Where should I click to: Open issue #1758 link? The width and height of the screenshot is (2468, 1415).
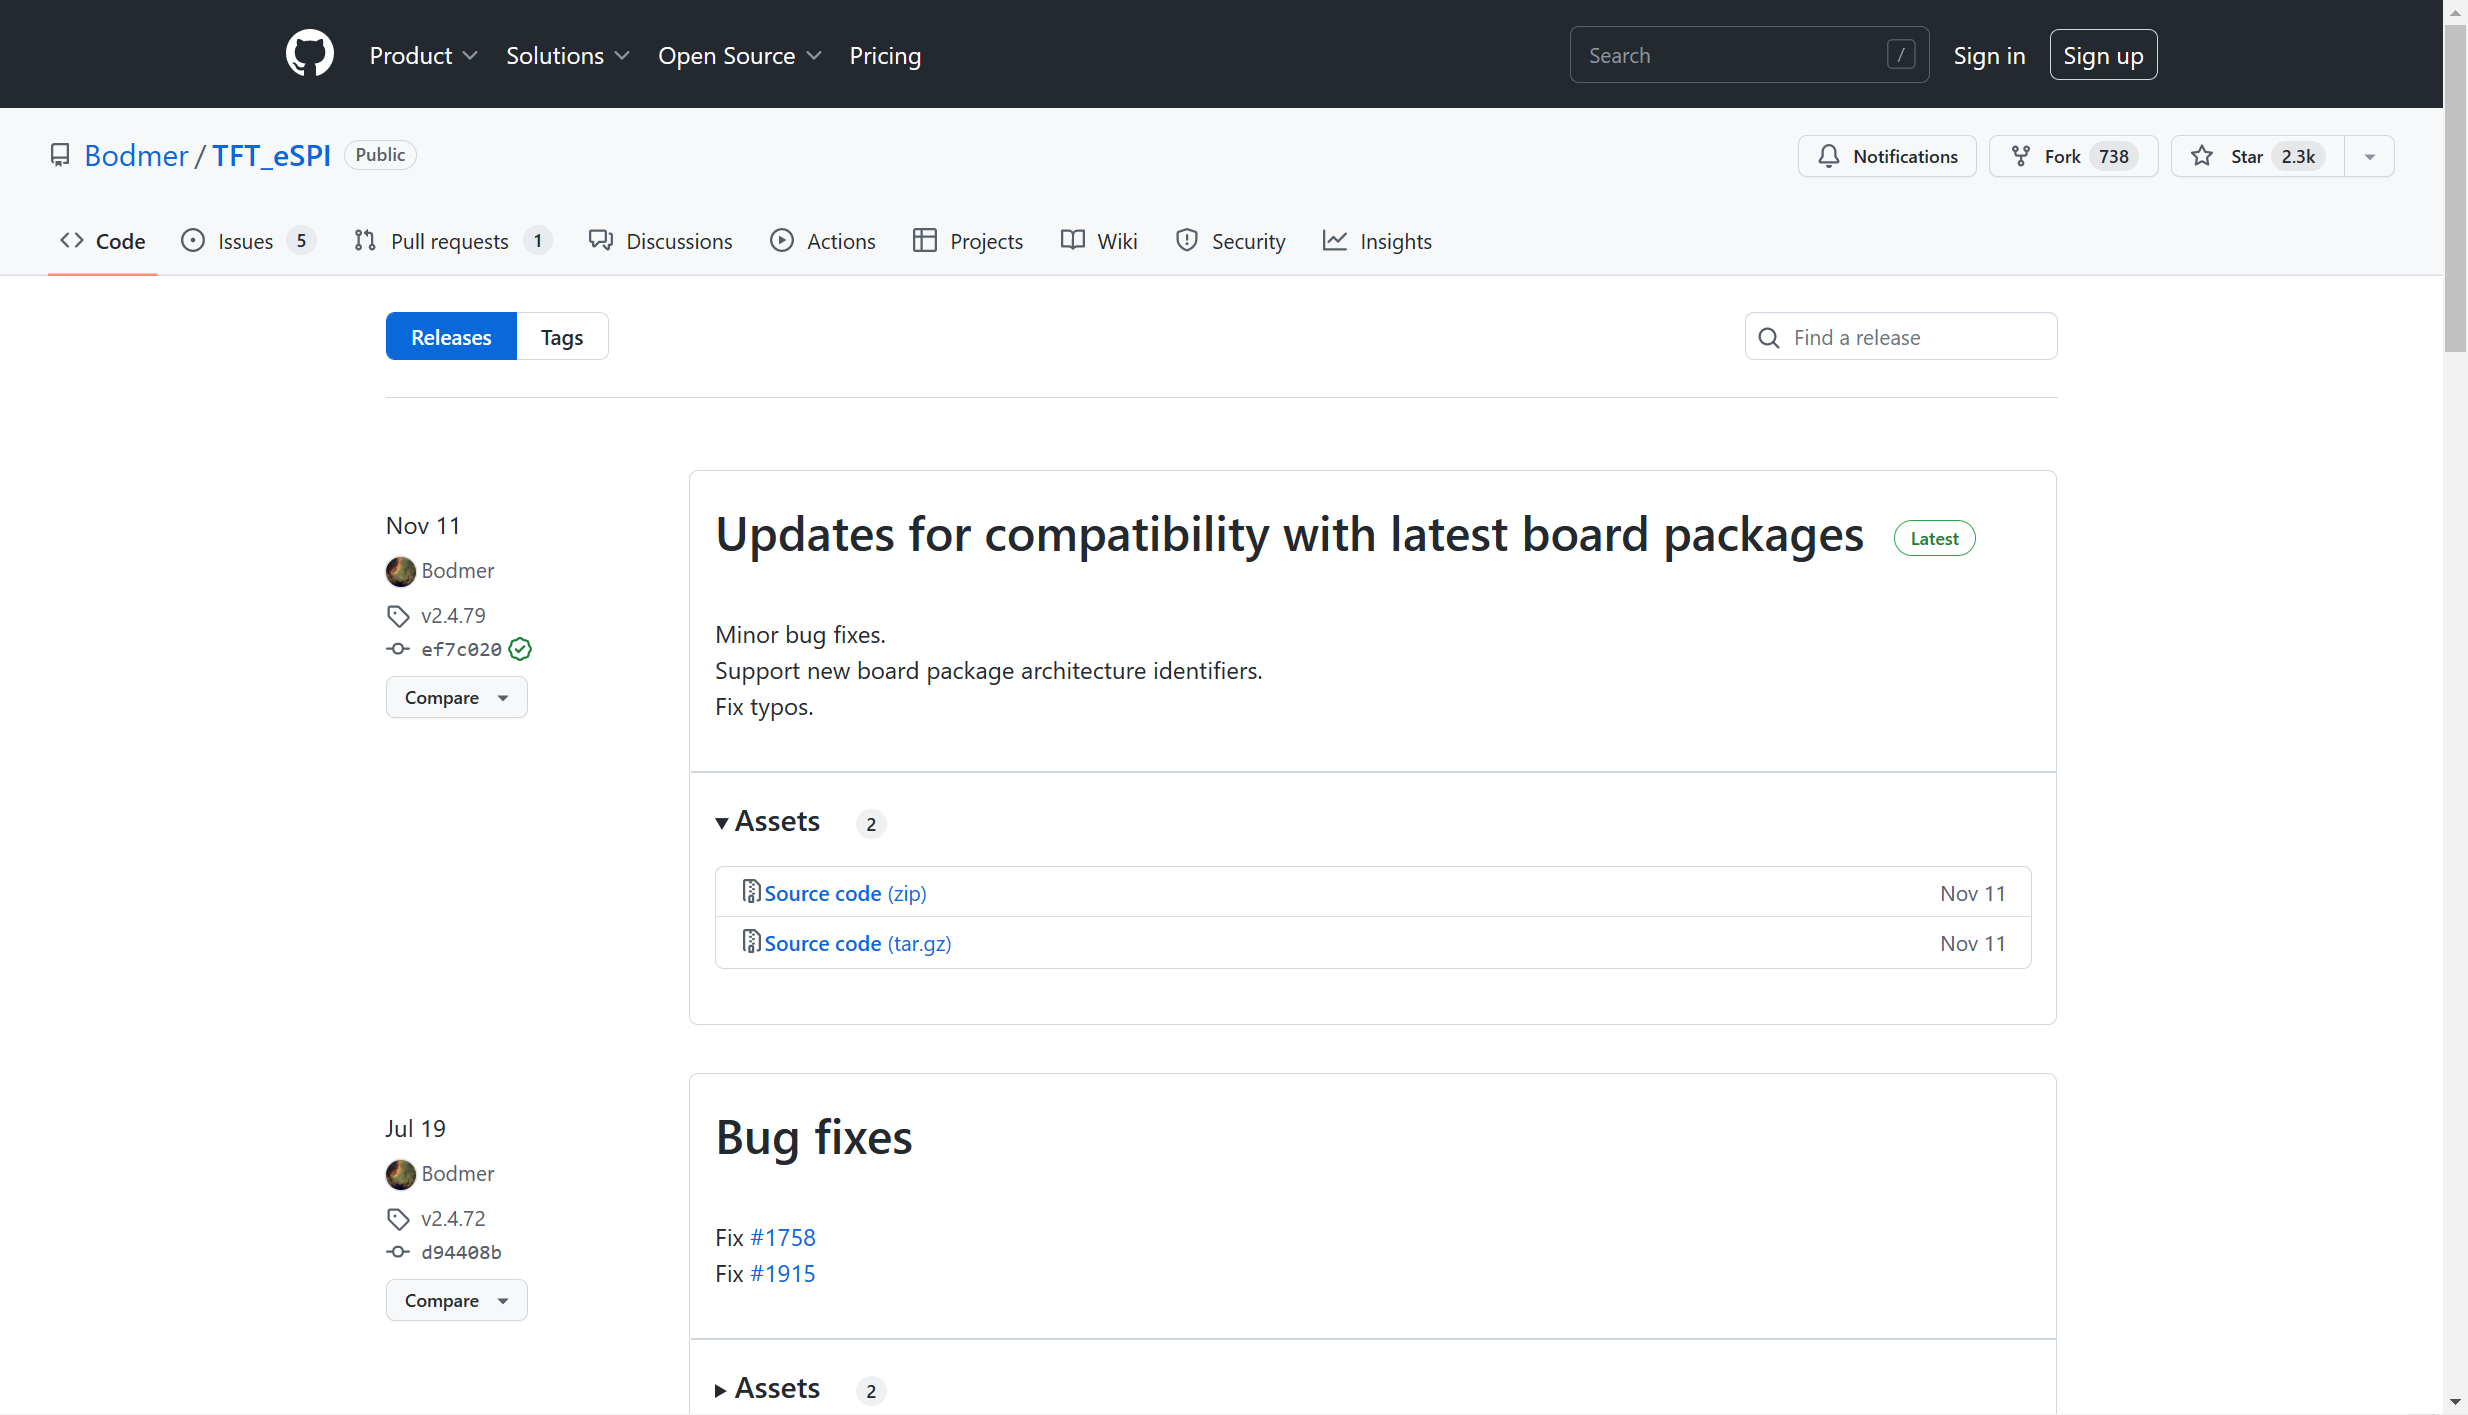(x=783, y=1238)
